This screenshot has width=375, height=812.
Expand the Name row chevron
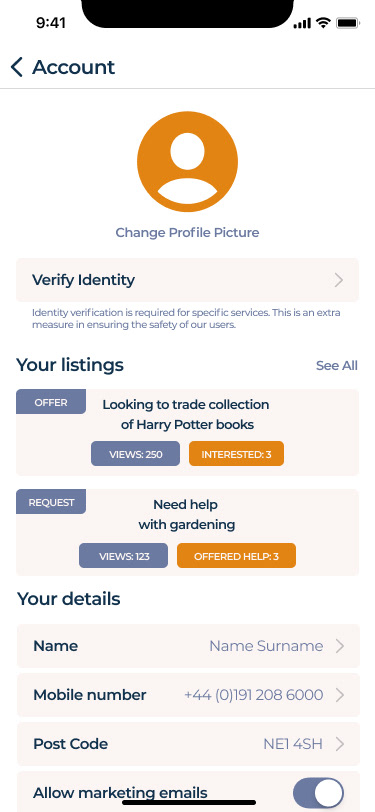340,646
